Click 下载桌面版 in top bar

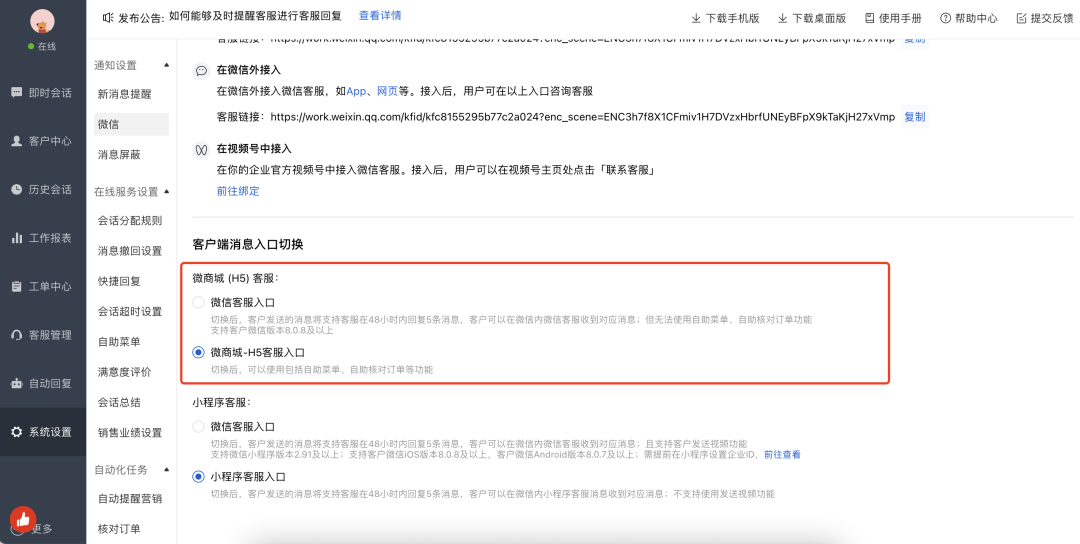tap(812, 19)
